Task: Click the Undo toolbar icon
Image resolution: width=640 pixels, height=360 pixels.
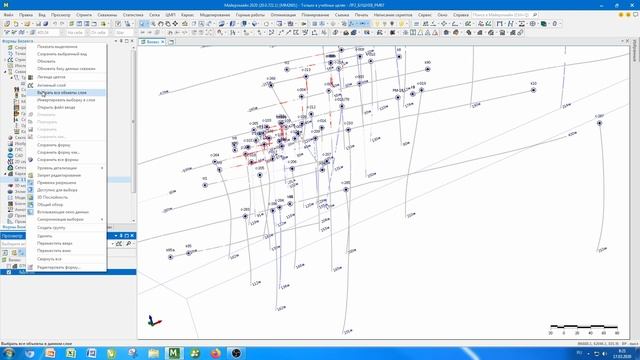Action: pyautogui.click(x=55, y=24)
